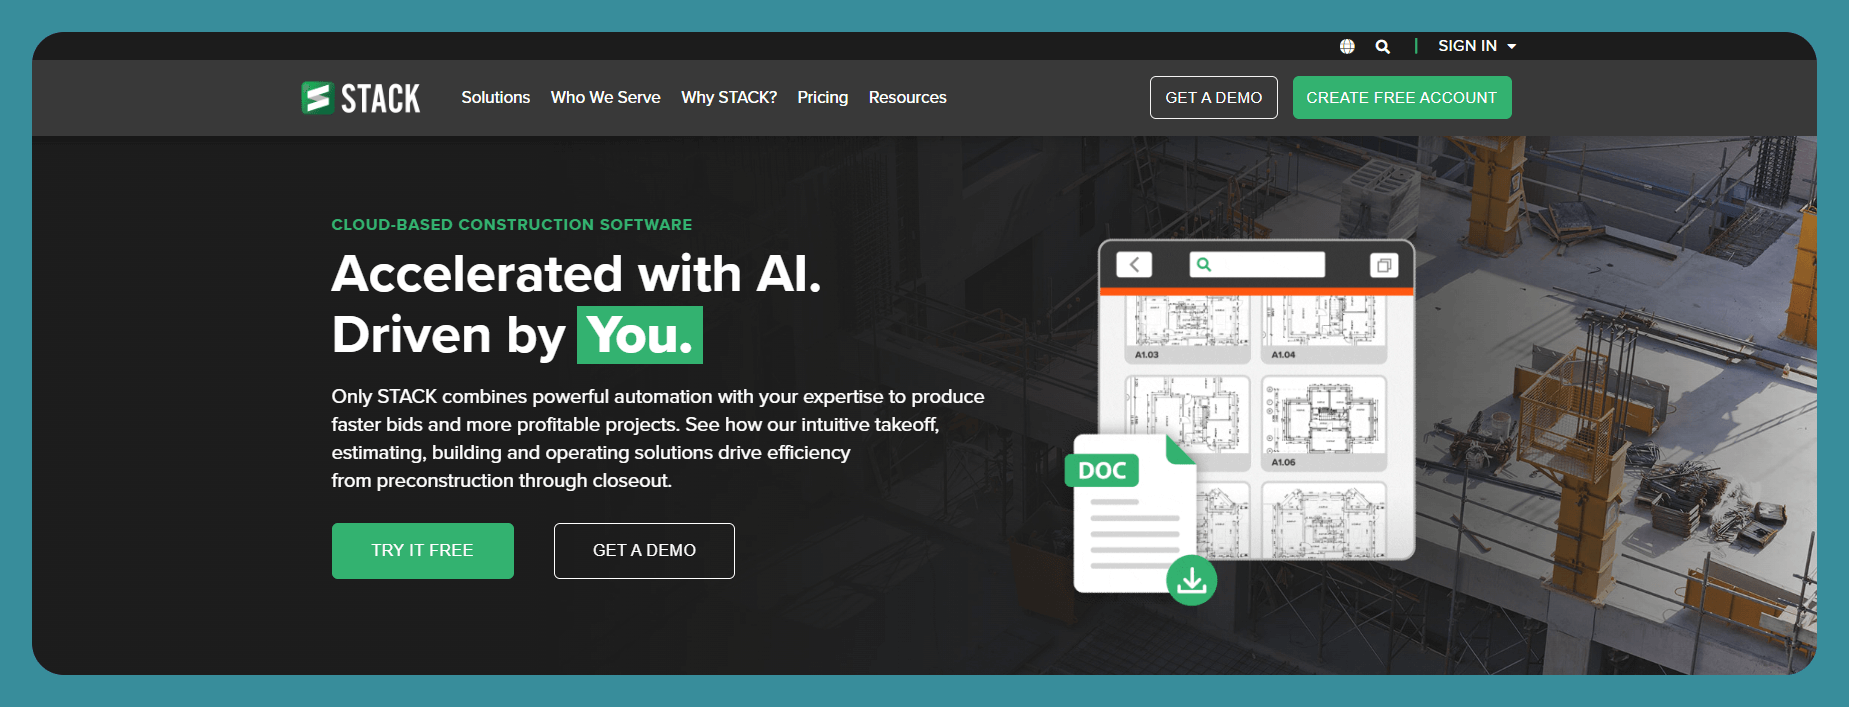Select the A1.06 plan thumbnail
This screenshot has height=707, width=1849.
pyautogui.click(x=1324, y=423)
